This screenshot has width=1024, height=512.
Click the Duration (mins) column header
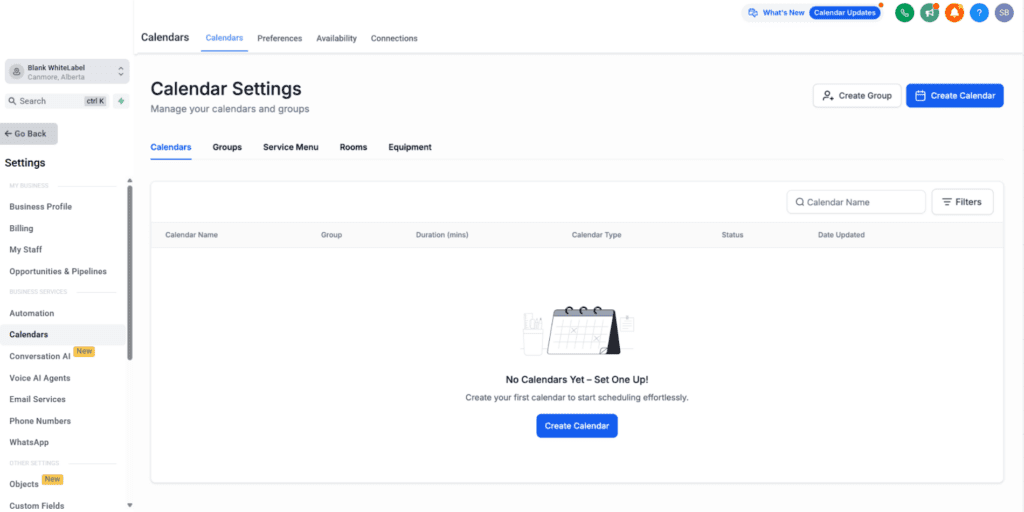pos(442,235)
